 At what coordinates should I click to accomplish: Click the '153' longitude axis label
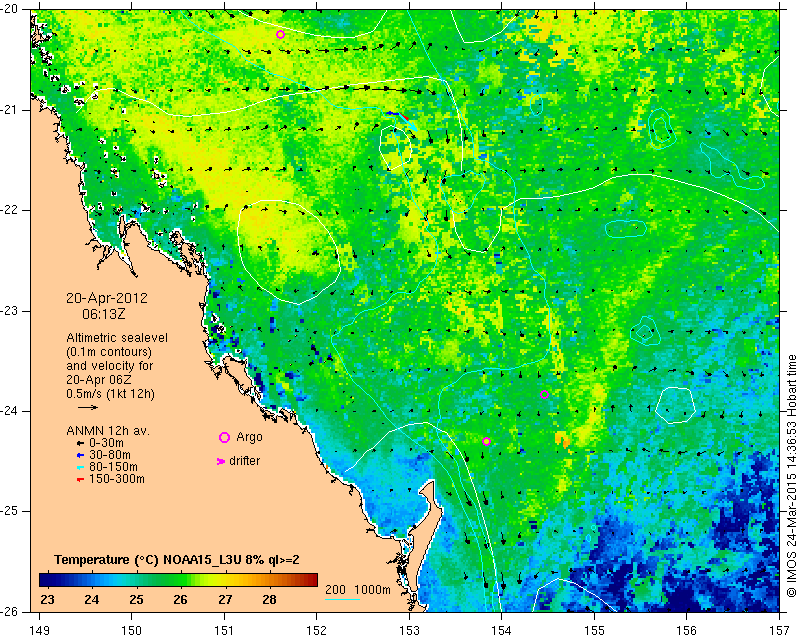click(409, 631)
